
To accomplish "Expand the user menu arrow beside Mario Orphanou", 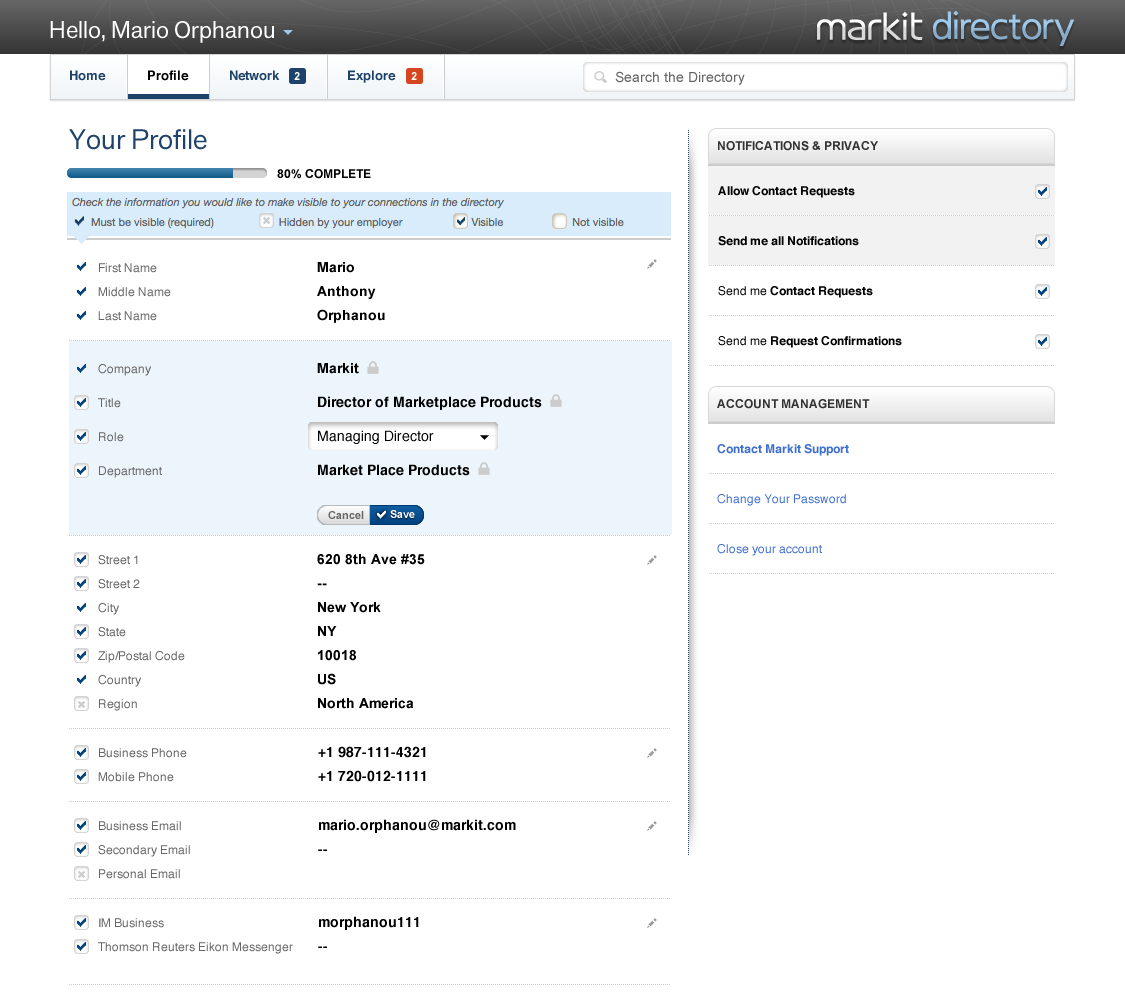I will pos(288,32).
